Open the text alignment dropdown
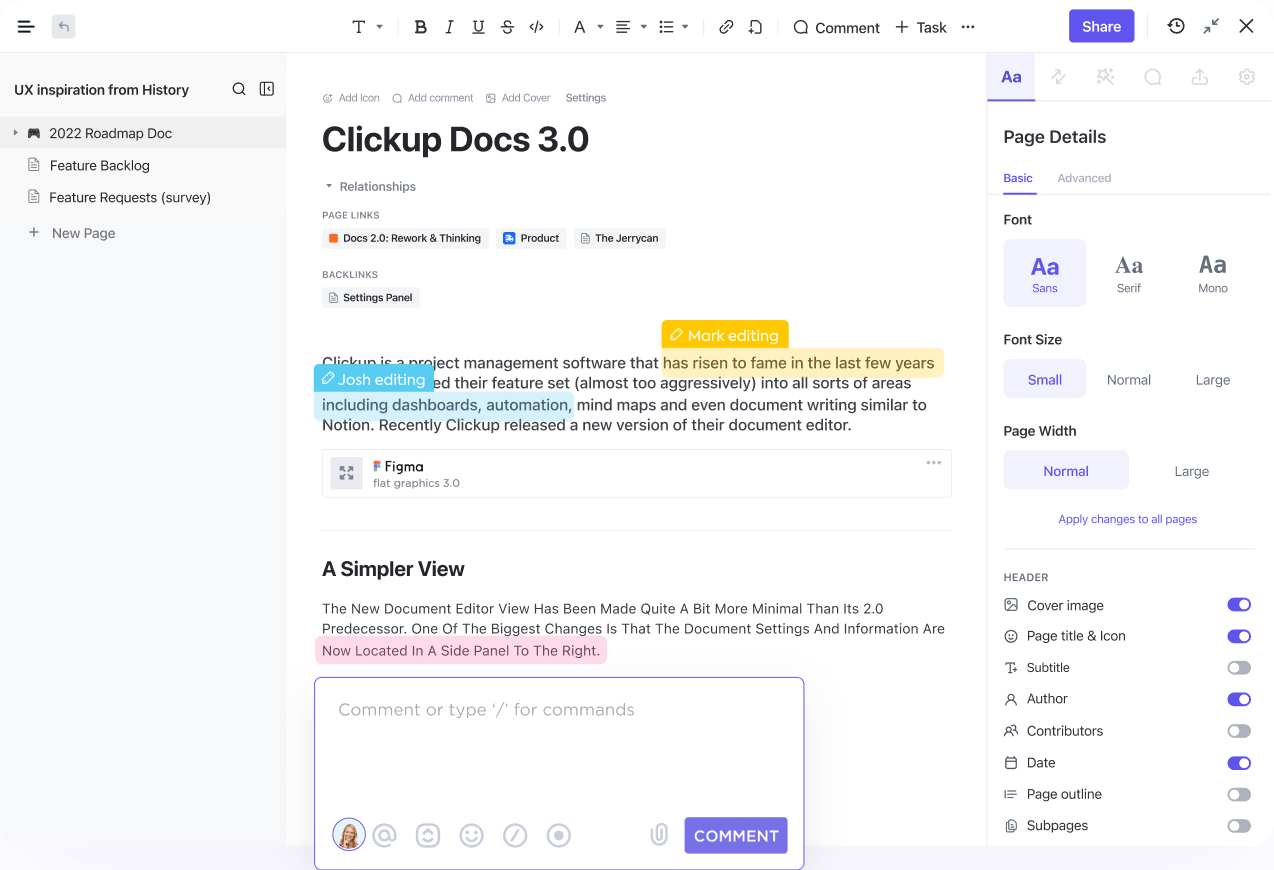The height and width of the screenshot is (870, 1274). pyautogui.click(x=631, y=27)
